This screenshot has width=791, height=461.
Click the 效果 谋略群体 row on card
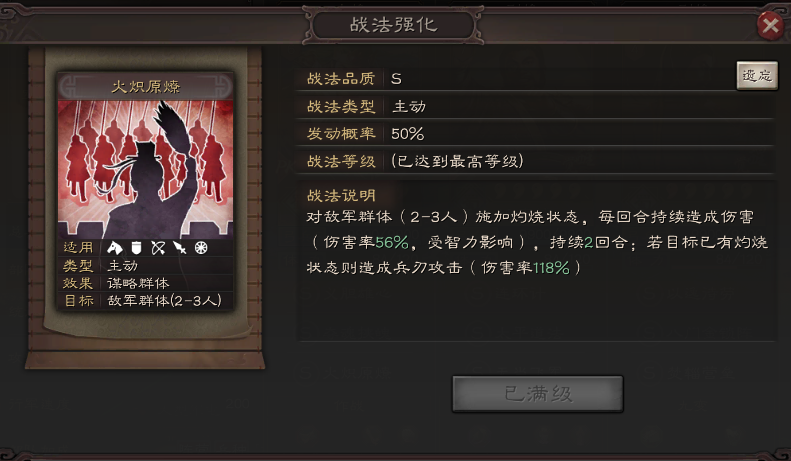click(145, 283)
